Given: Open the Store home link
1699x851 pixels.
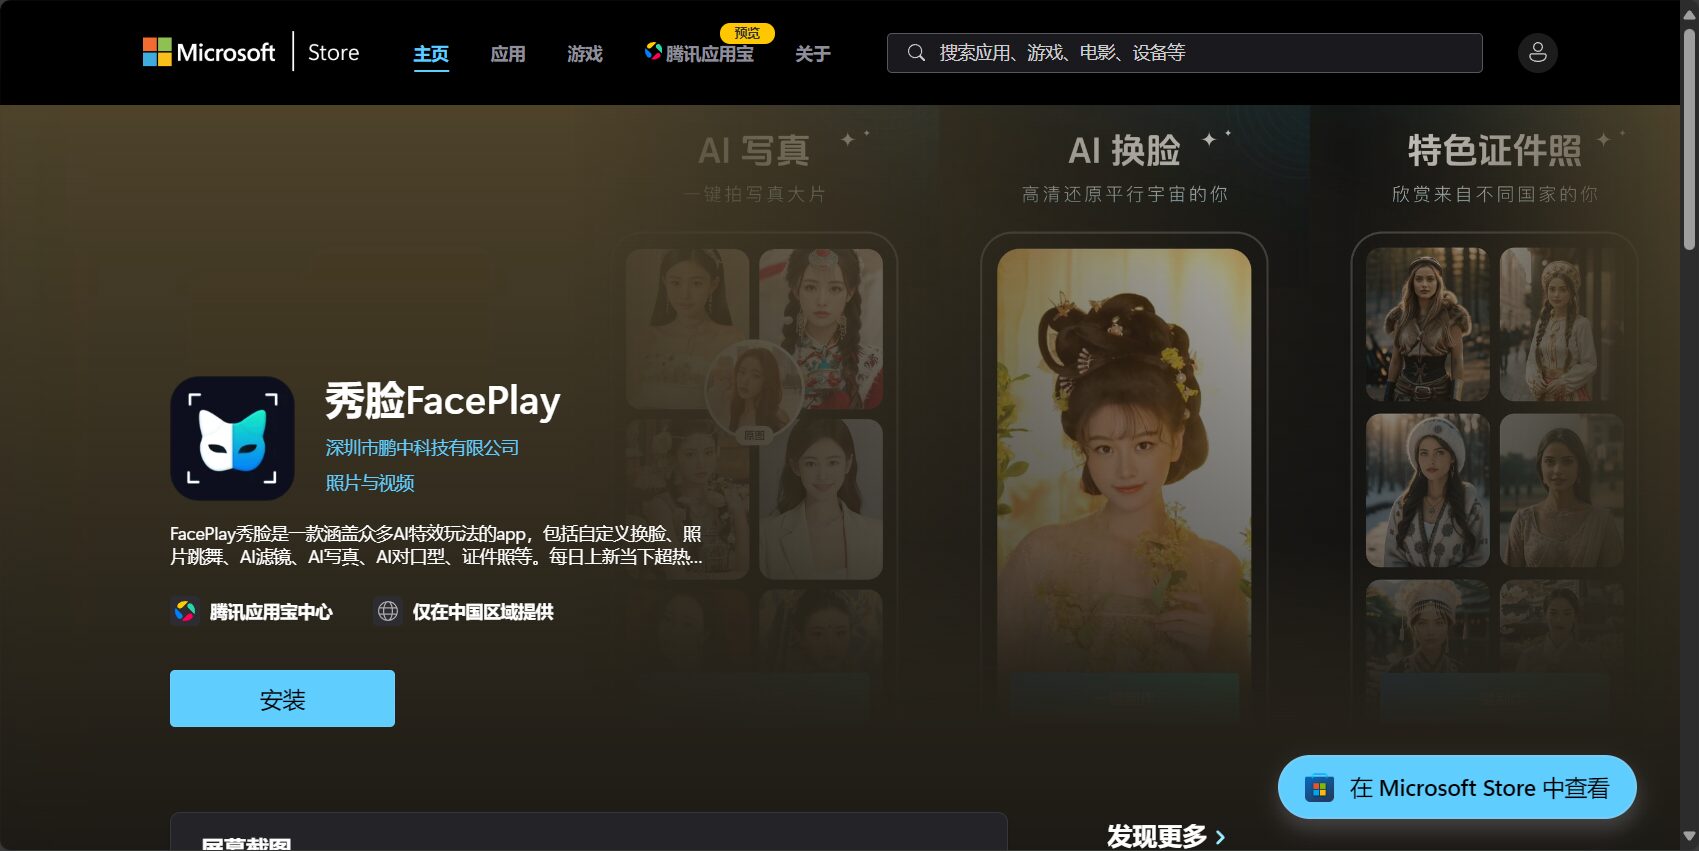Looking at the screenshot, I should pos(333,53).
